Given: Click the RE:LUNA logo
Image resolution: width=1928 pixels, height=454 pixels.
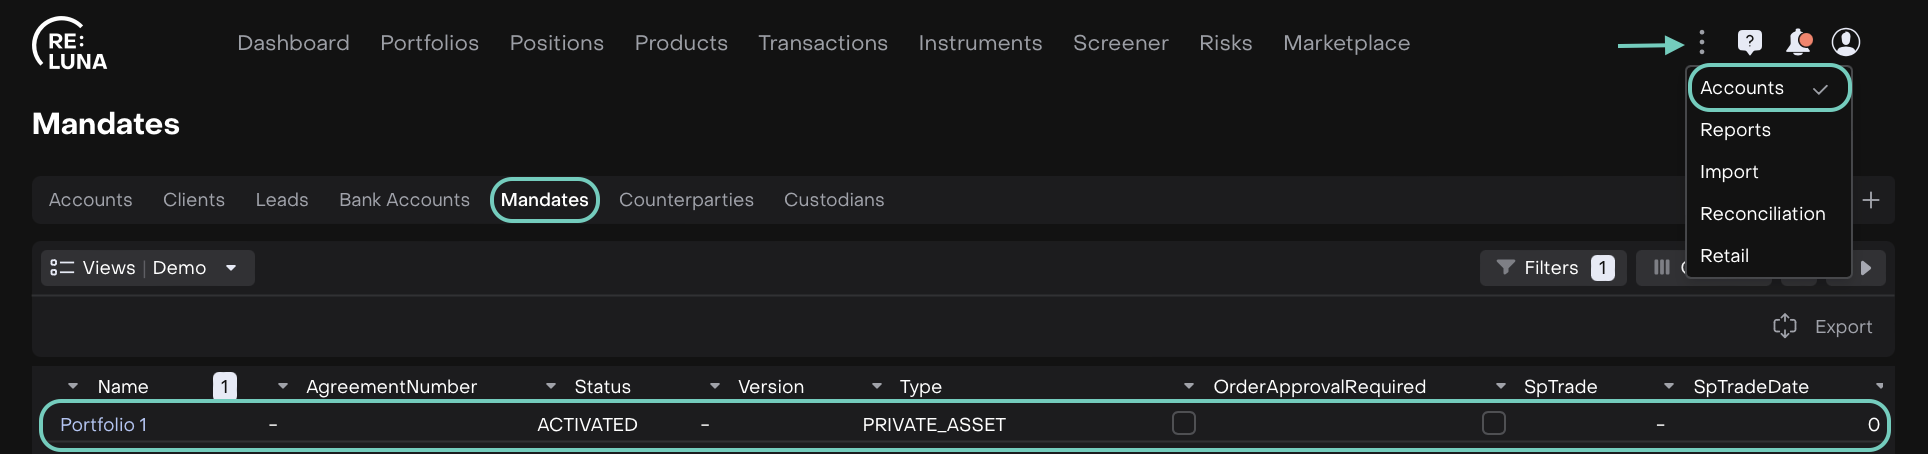Looking at the screenshot, I should point(69,45).
